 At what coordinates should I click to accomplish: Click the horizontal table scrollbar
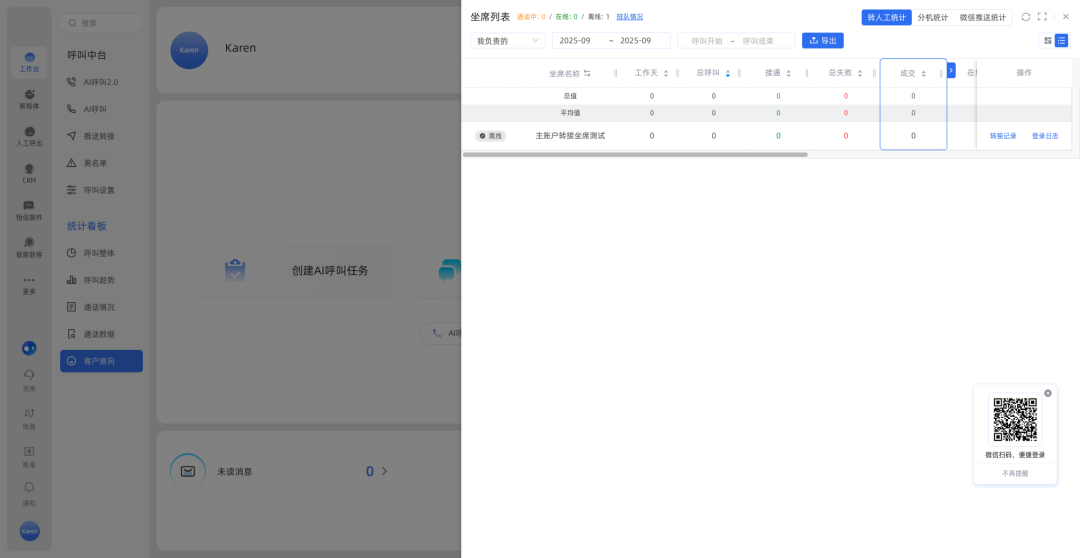point(635,155)
